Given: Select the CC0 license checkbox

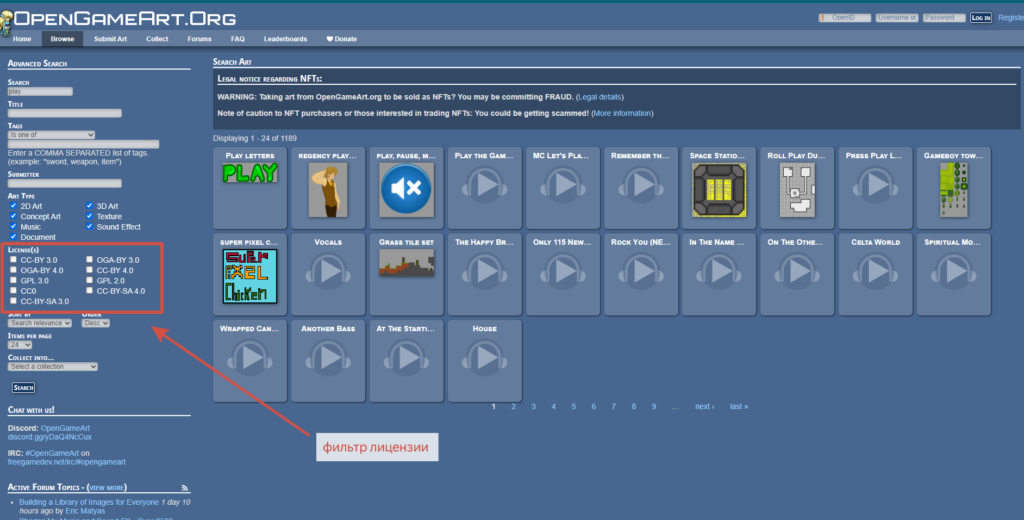Looking at the screenshot, I should pos(13,291).
